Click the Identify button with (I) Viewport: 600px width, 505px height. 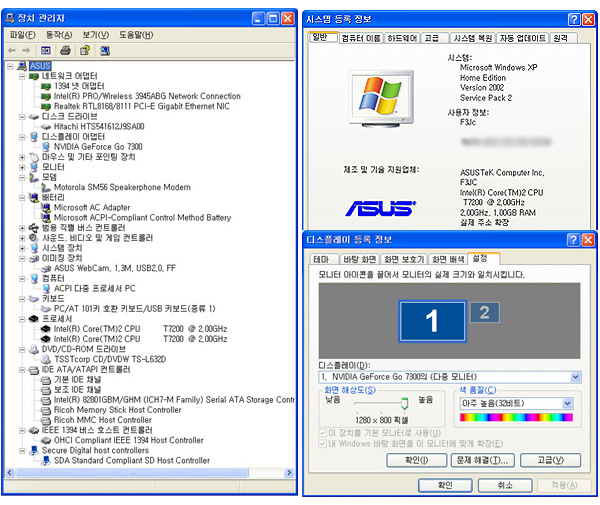point(416,460)
